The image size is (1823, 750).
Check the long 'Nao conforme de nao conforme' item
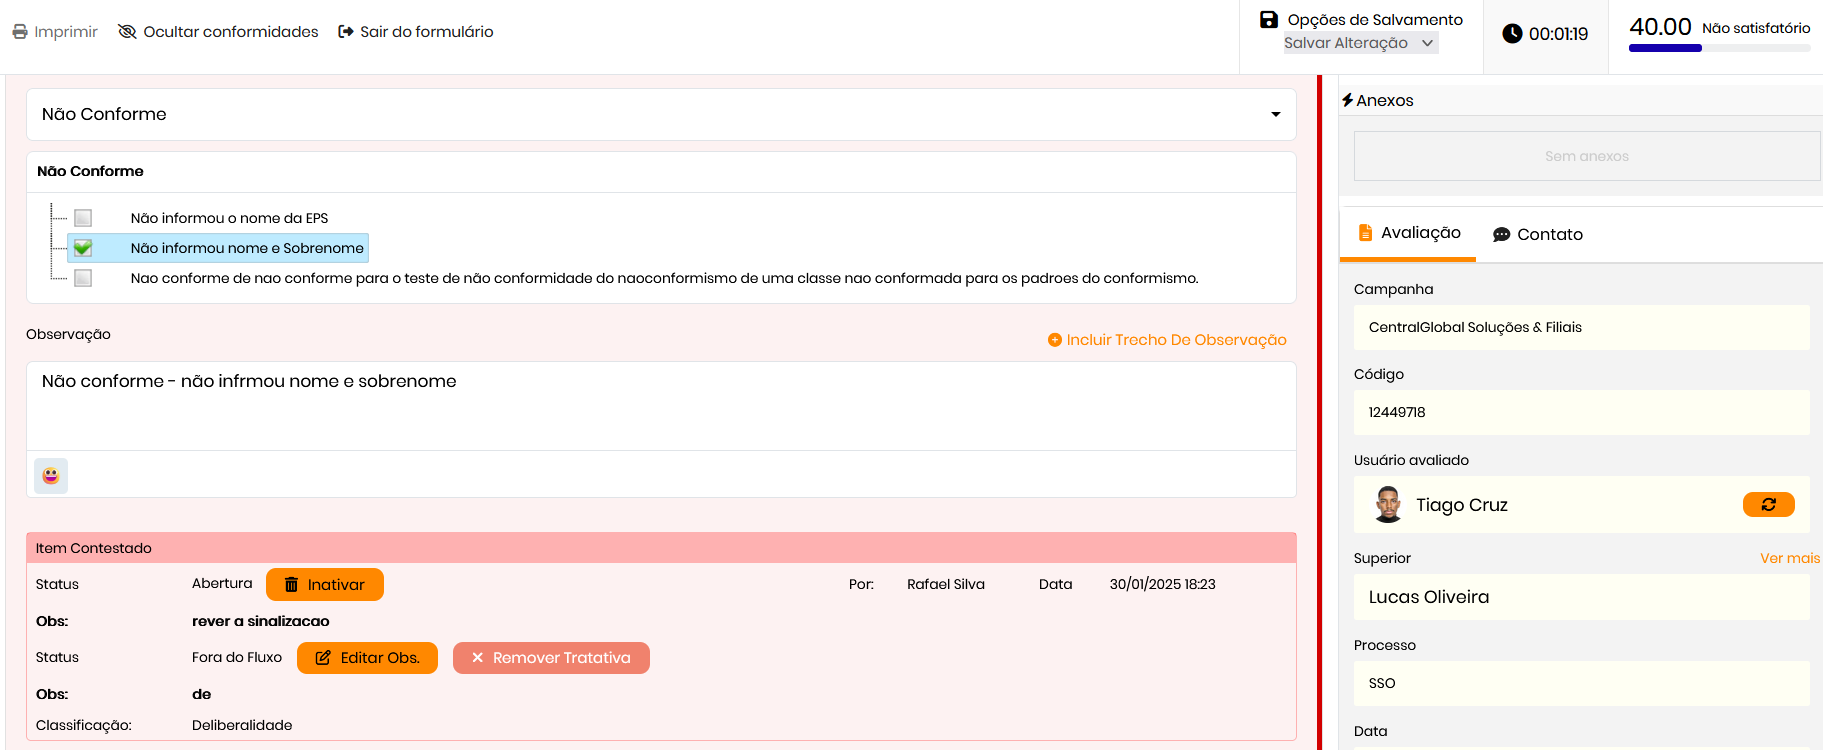(x=83, y=278)
